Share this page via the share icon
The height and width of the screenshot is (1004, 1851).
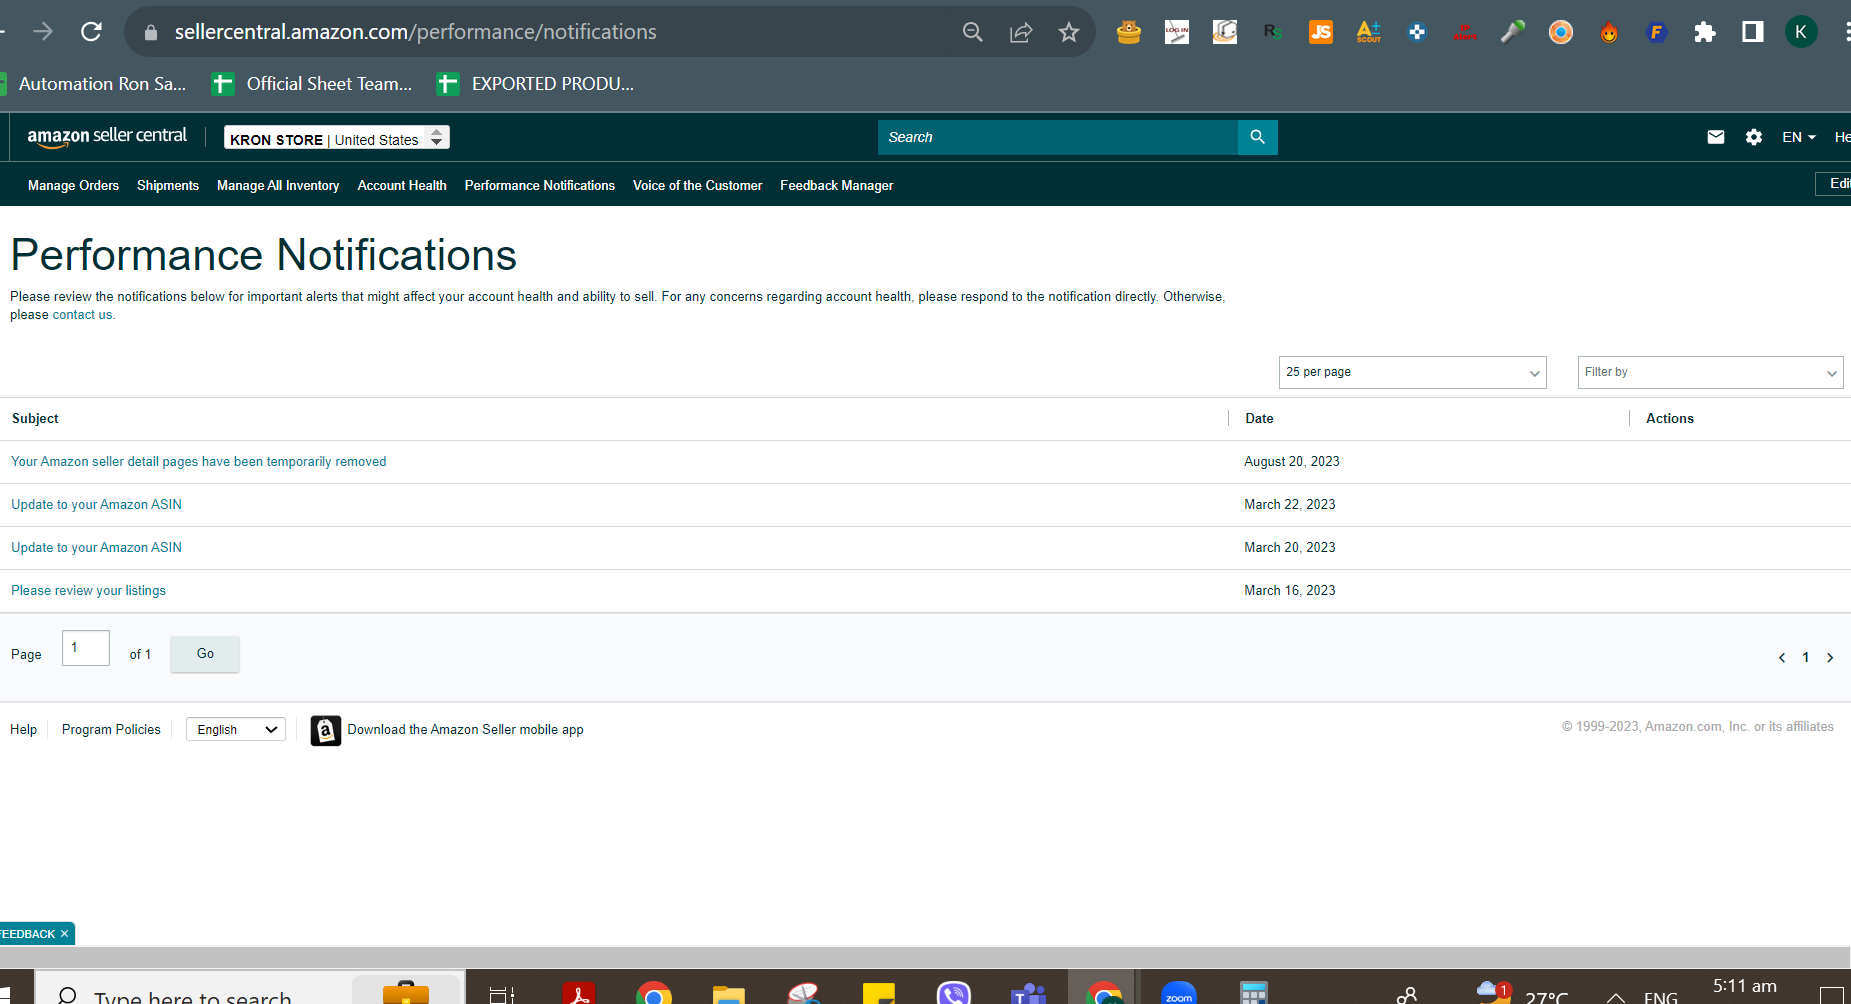coord(1021,32)
